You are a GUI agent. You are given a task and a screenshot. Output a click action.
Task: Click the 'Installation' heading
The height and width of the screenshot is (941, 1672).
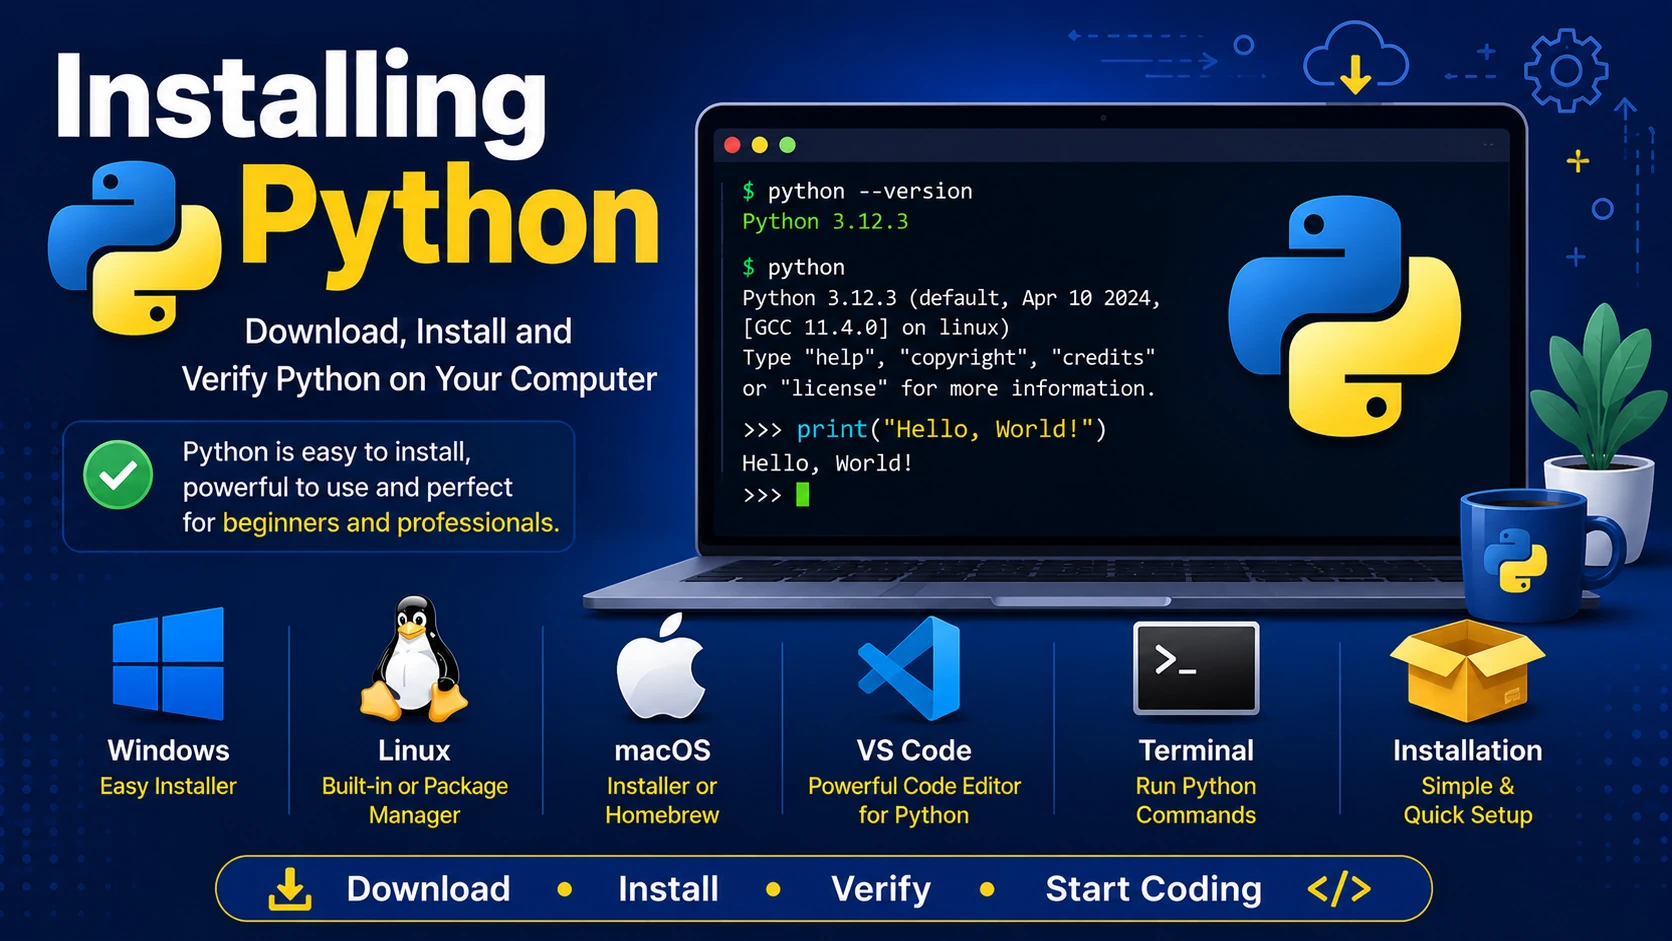click(x=1467, y=750)
